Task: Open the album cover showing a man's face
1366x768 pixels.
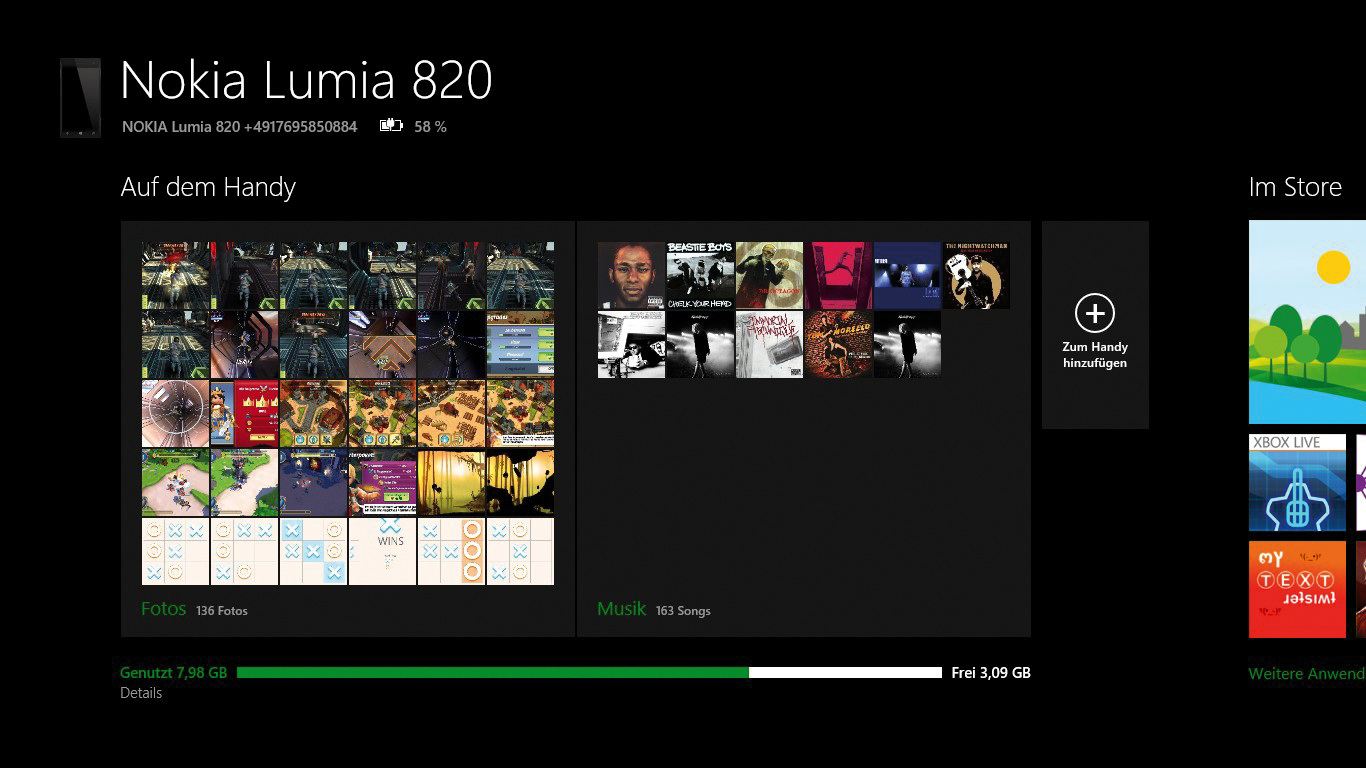Action: [x=631, y=275]
